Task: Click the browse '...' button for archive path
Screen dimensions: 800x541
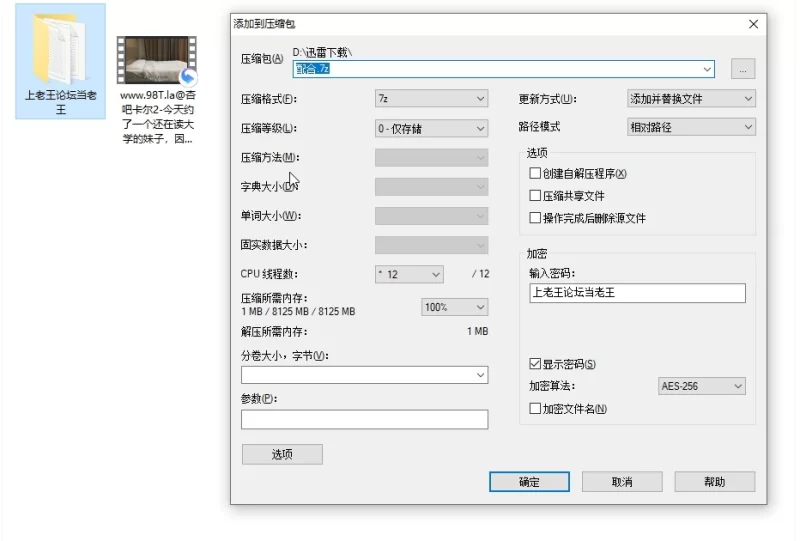Action: [x=742, y=69]
